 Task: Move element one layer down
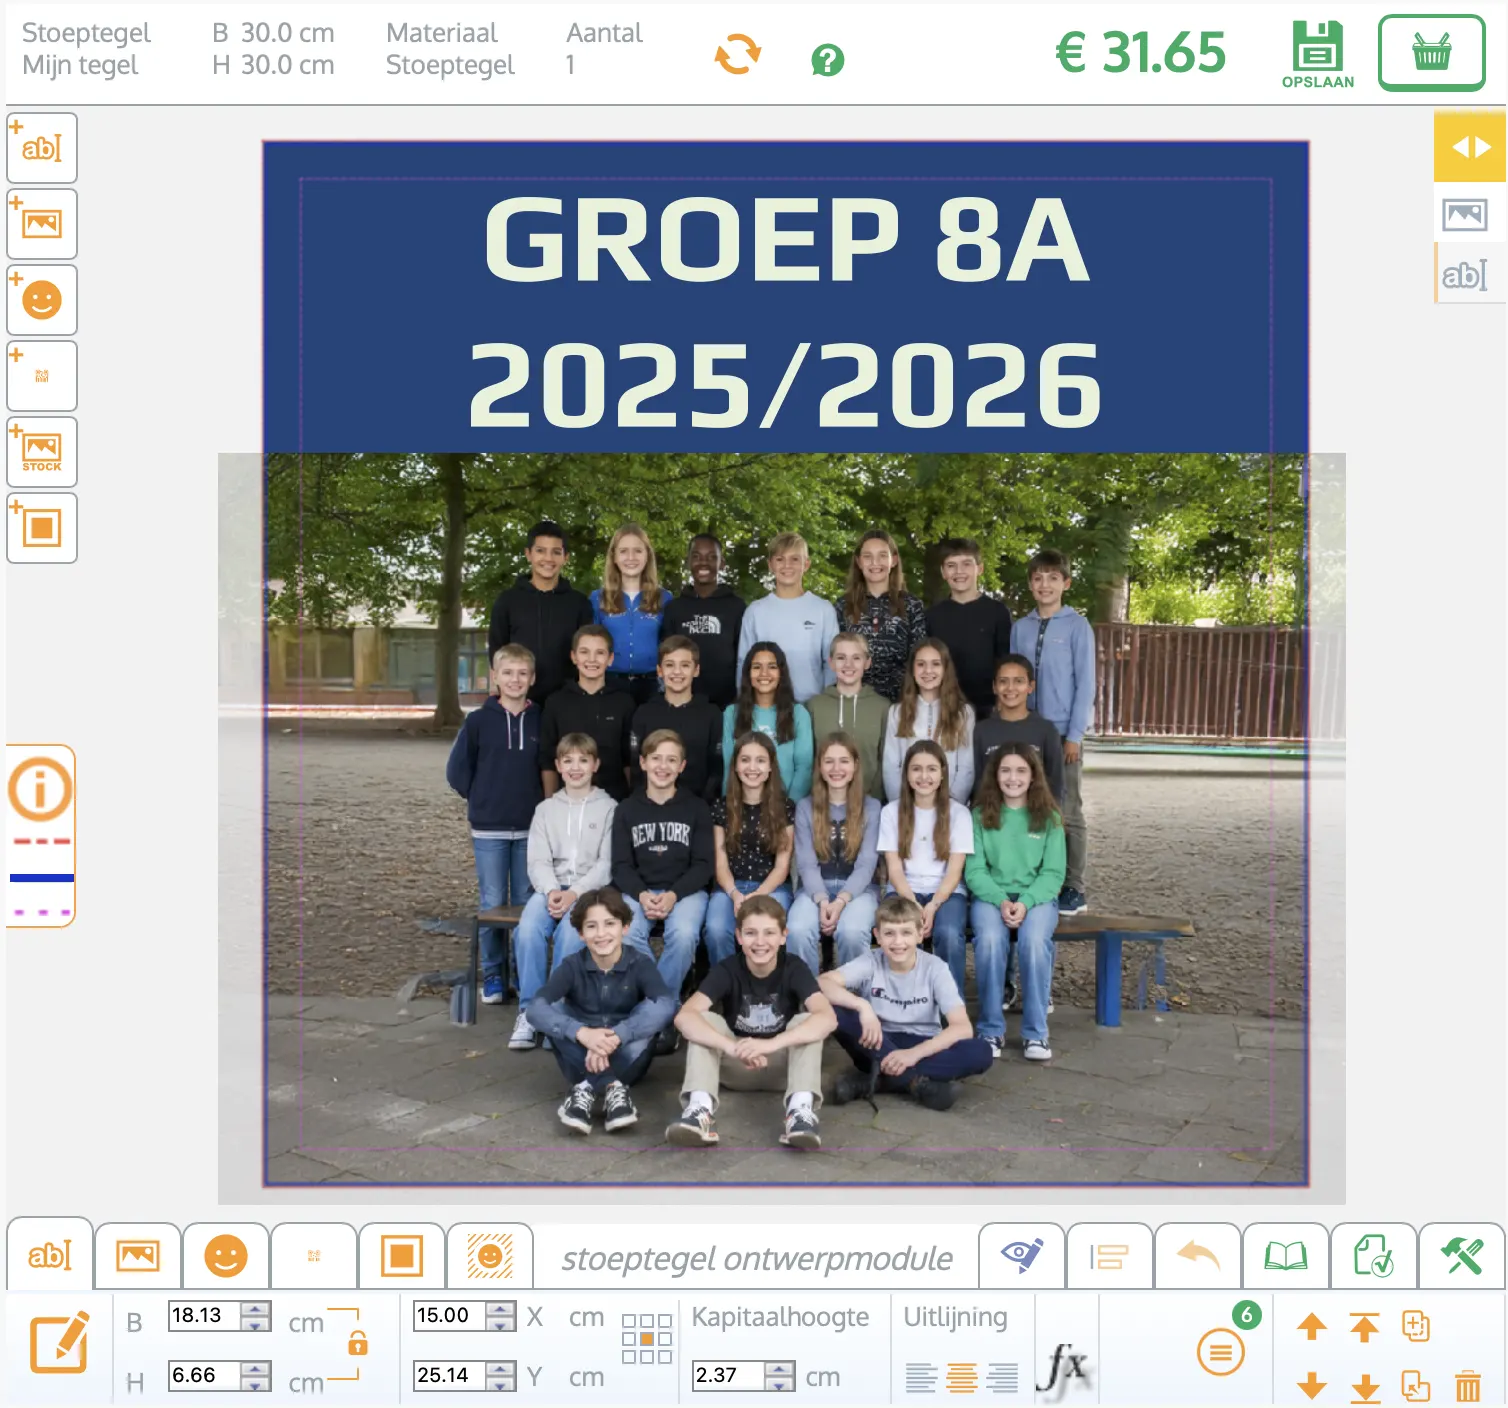click(1312, 1386)
